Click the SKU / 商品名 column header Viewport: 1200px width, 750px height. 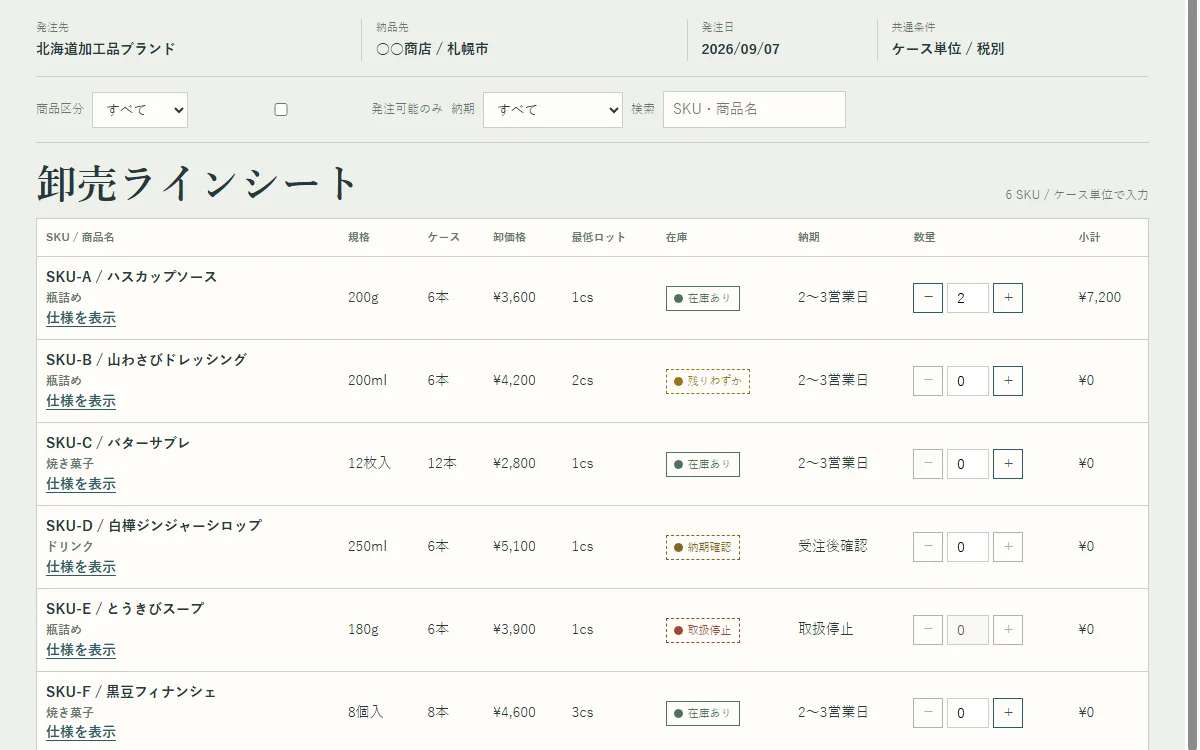[80, 238]
